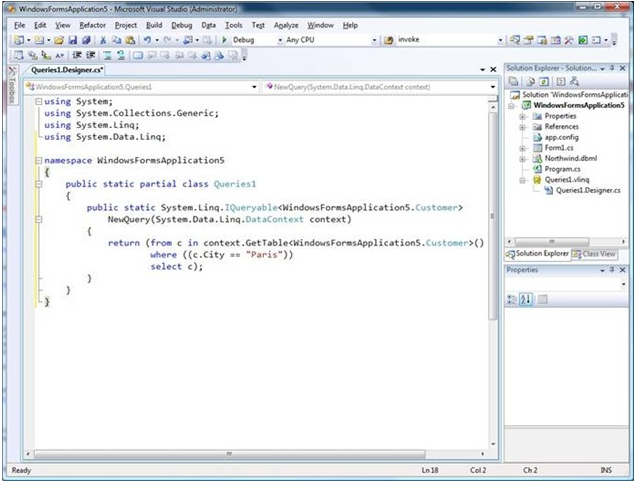Viewport: 639px width, 482px height.
Task: Click the Paste clipboard icon
Action: pos(130,40)
